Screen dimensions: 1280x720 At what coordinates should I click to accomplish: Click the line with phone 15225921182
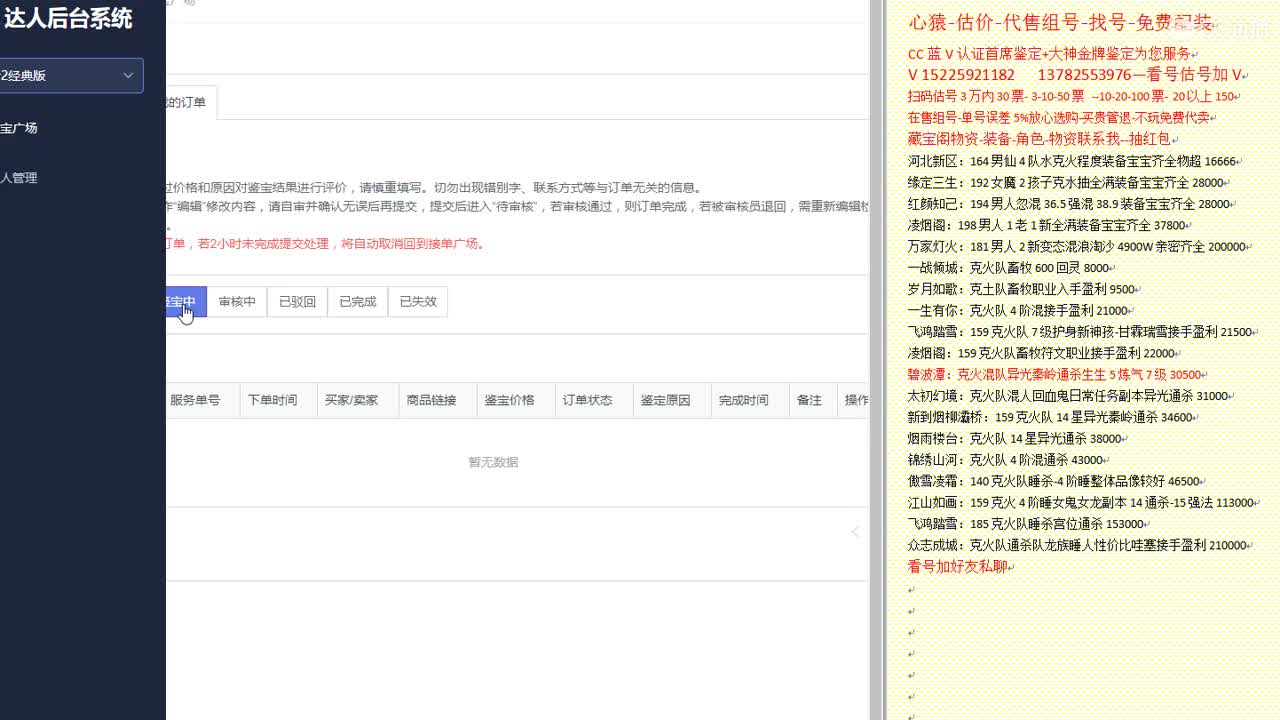click(x=1076, y=75)
